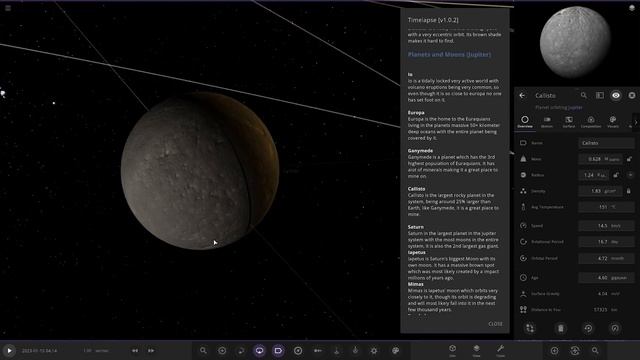Switch to the Overview tab

click(x=525, y=122)
